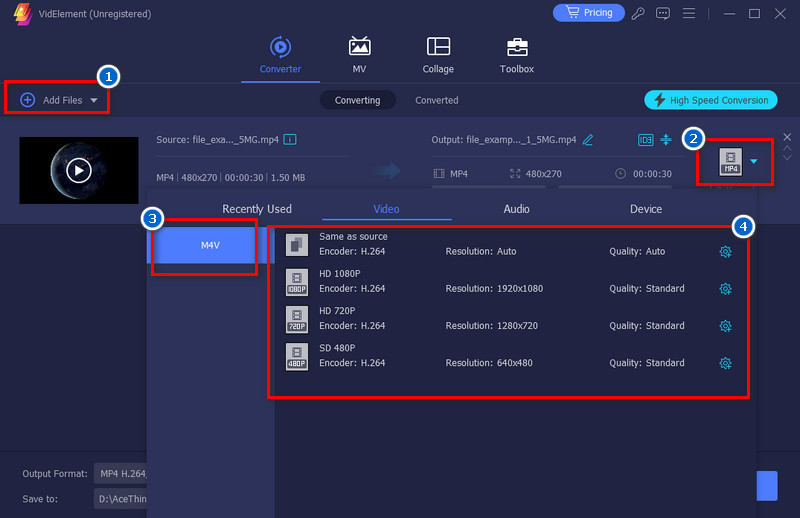
Task: Click the 720P preset icon
Action: click(296, 319)
